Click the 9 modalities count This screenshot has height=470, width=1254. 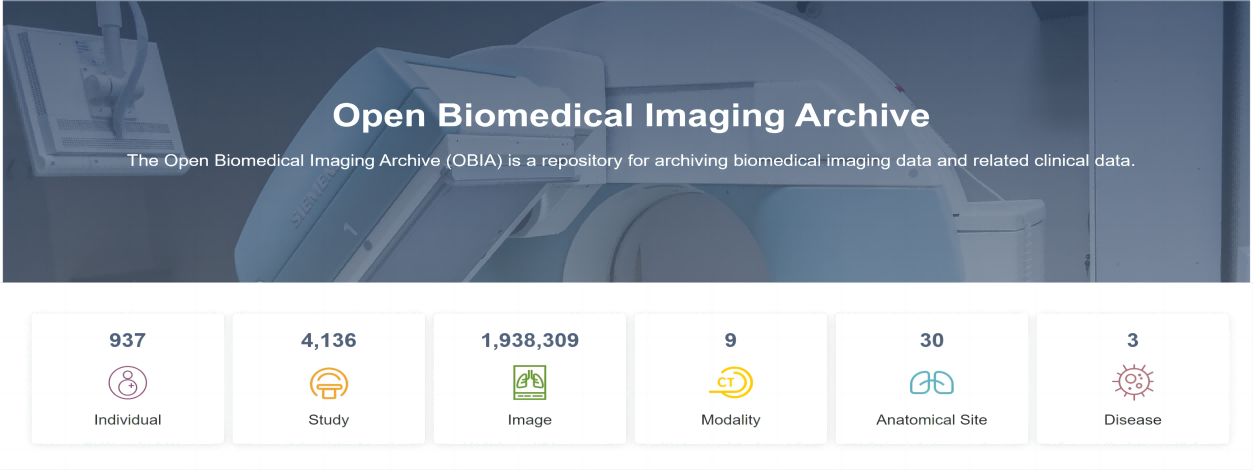coord(731,341)
